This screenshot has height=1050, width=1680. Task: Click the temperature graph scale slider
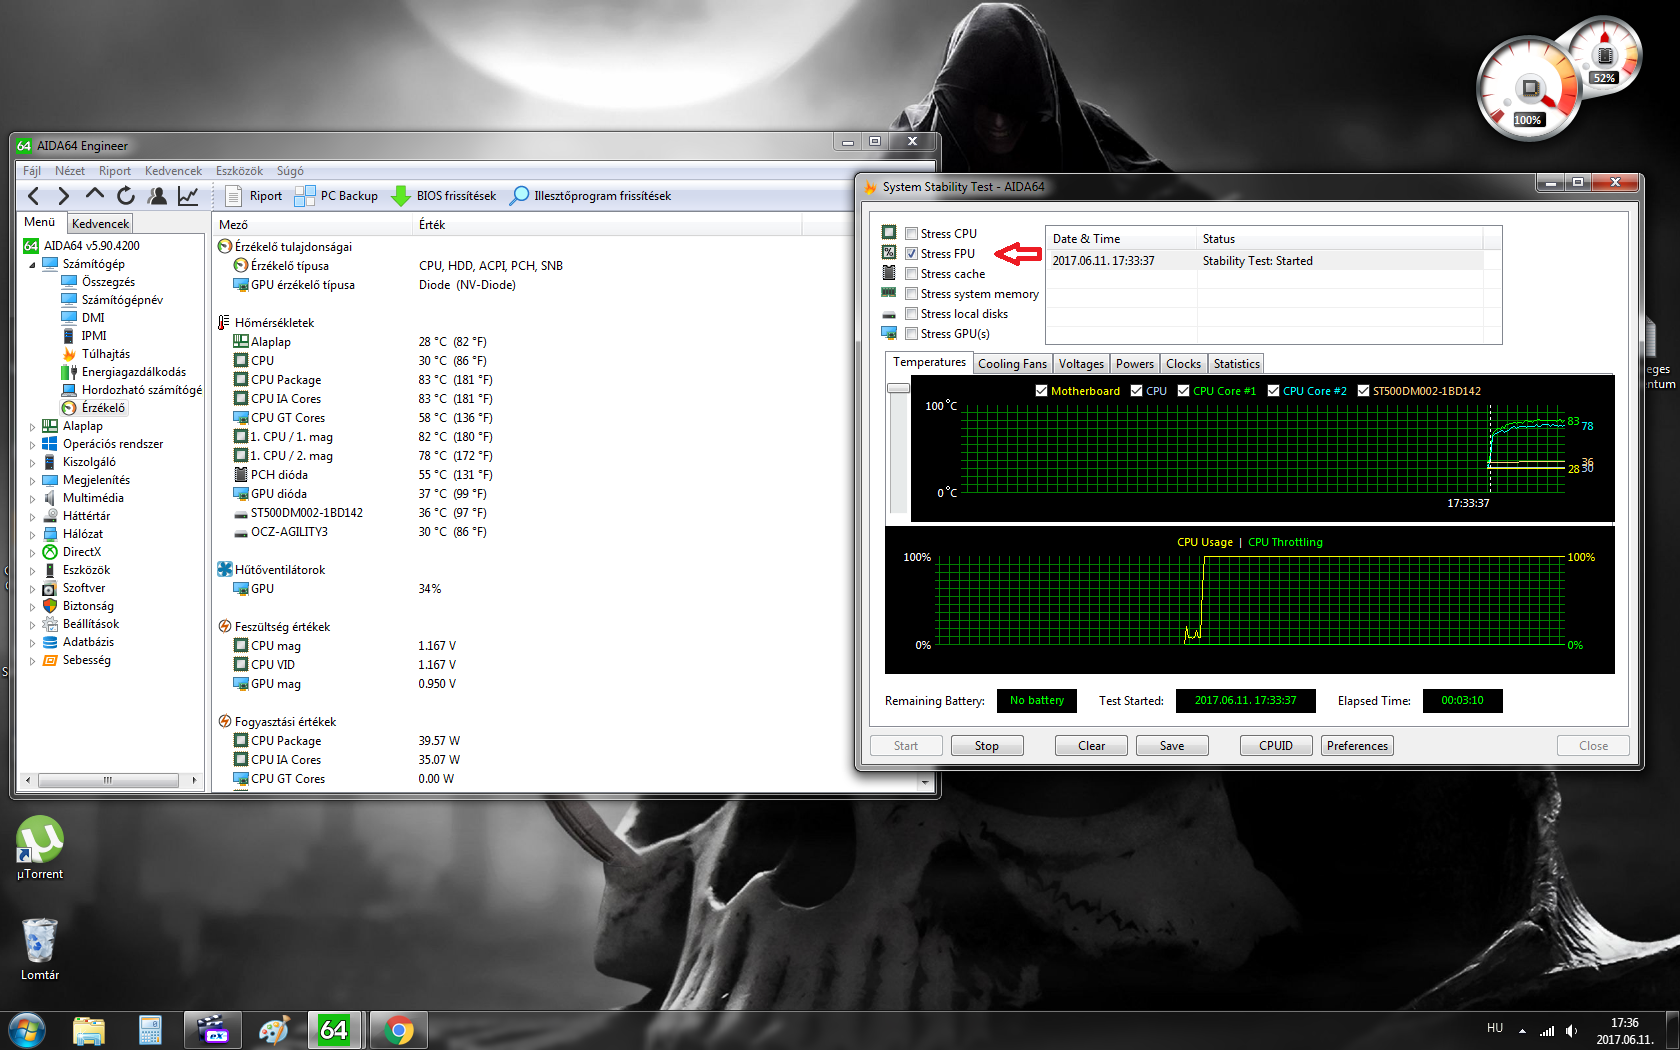click(898, 388)
